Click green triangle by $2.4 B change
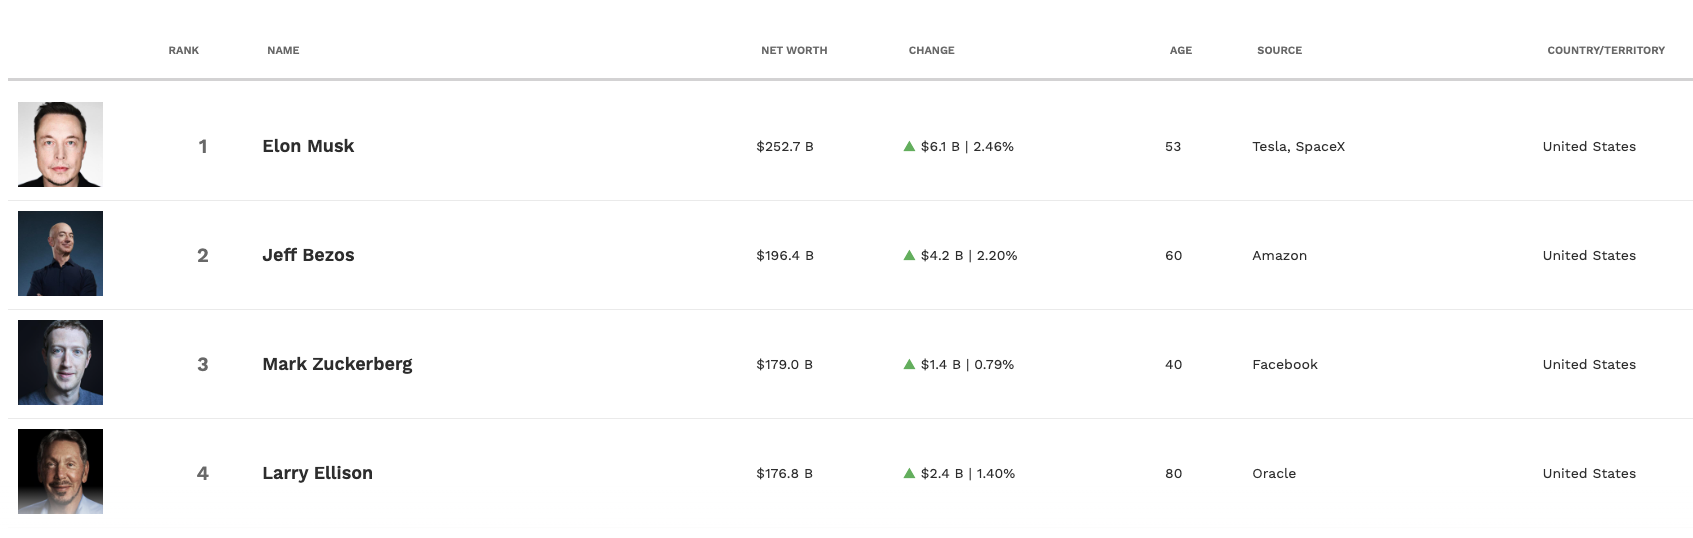Viewport: 1693px width, 538px height. point(909,473)
